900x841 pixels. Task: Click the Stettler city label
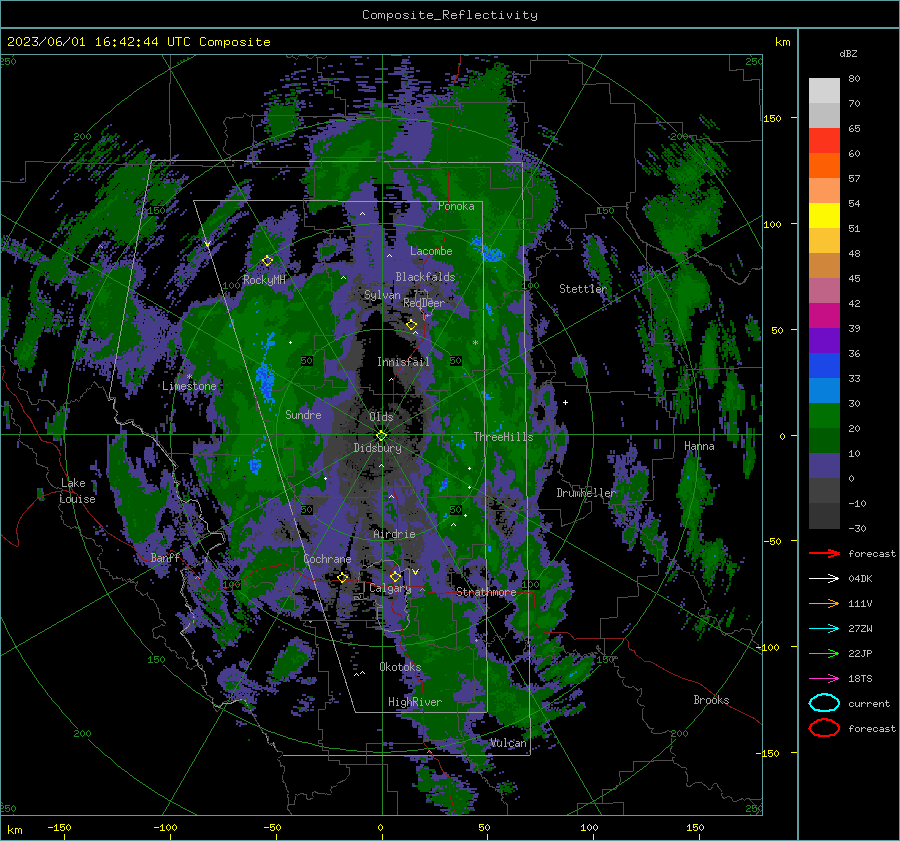click(x=583, y=289)
